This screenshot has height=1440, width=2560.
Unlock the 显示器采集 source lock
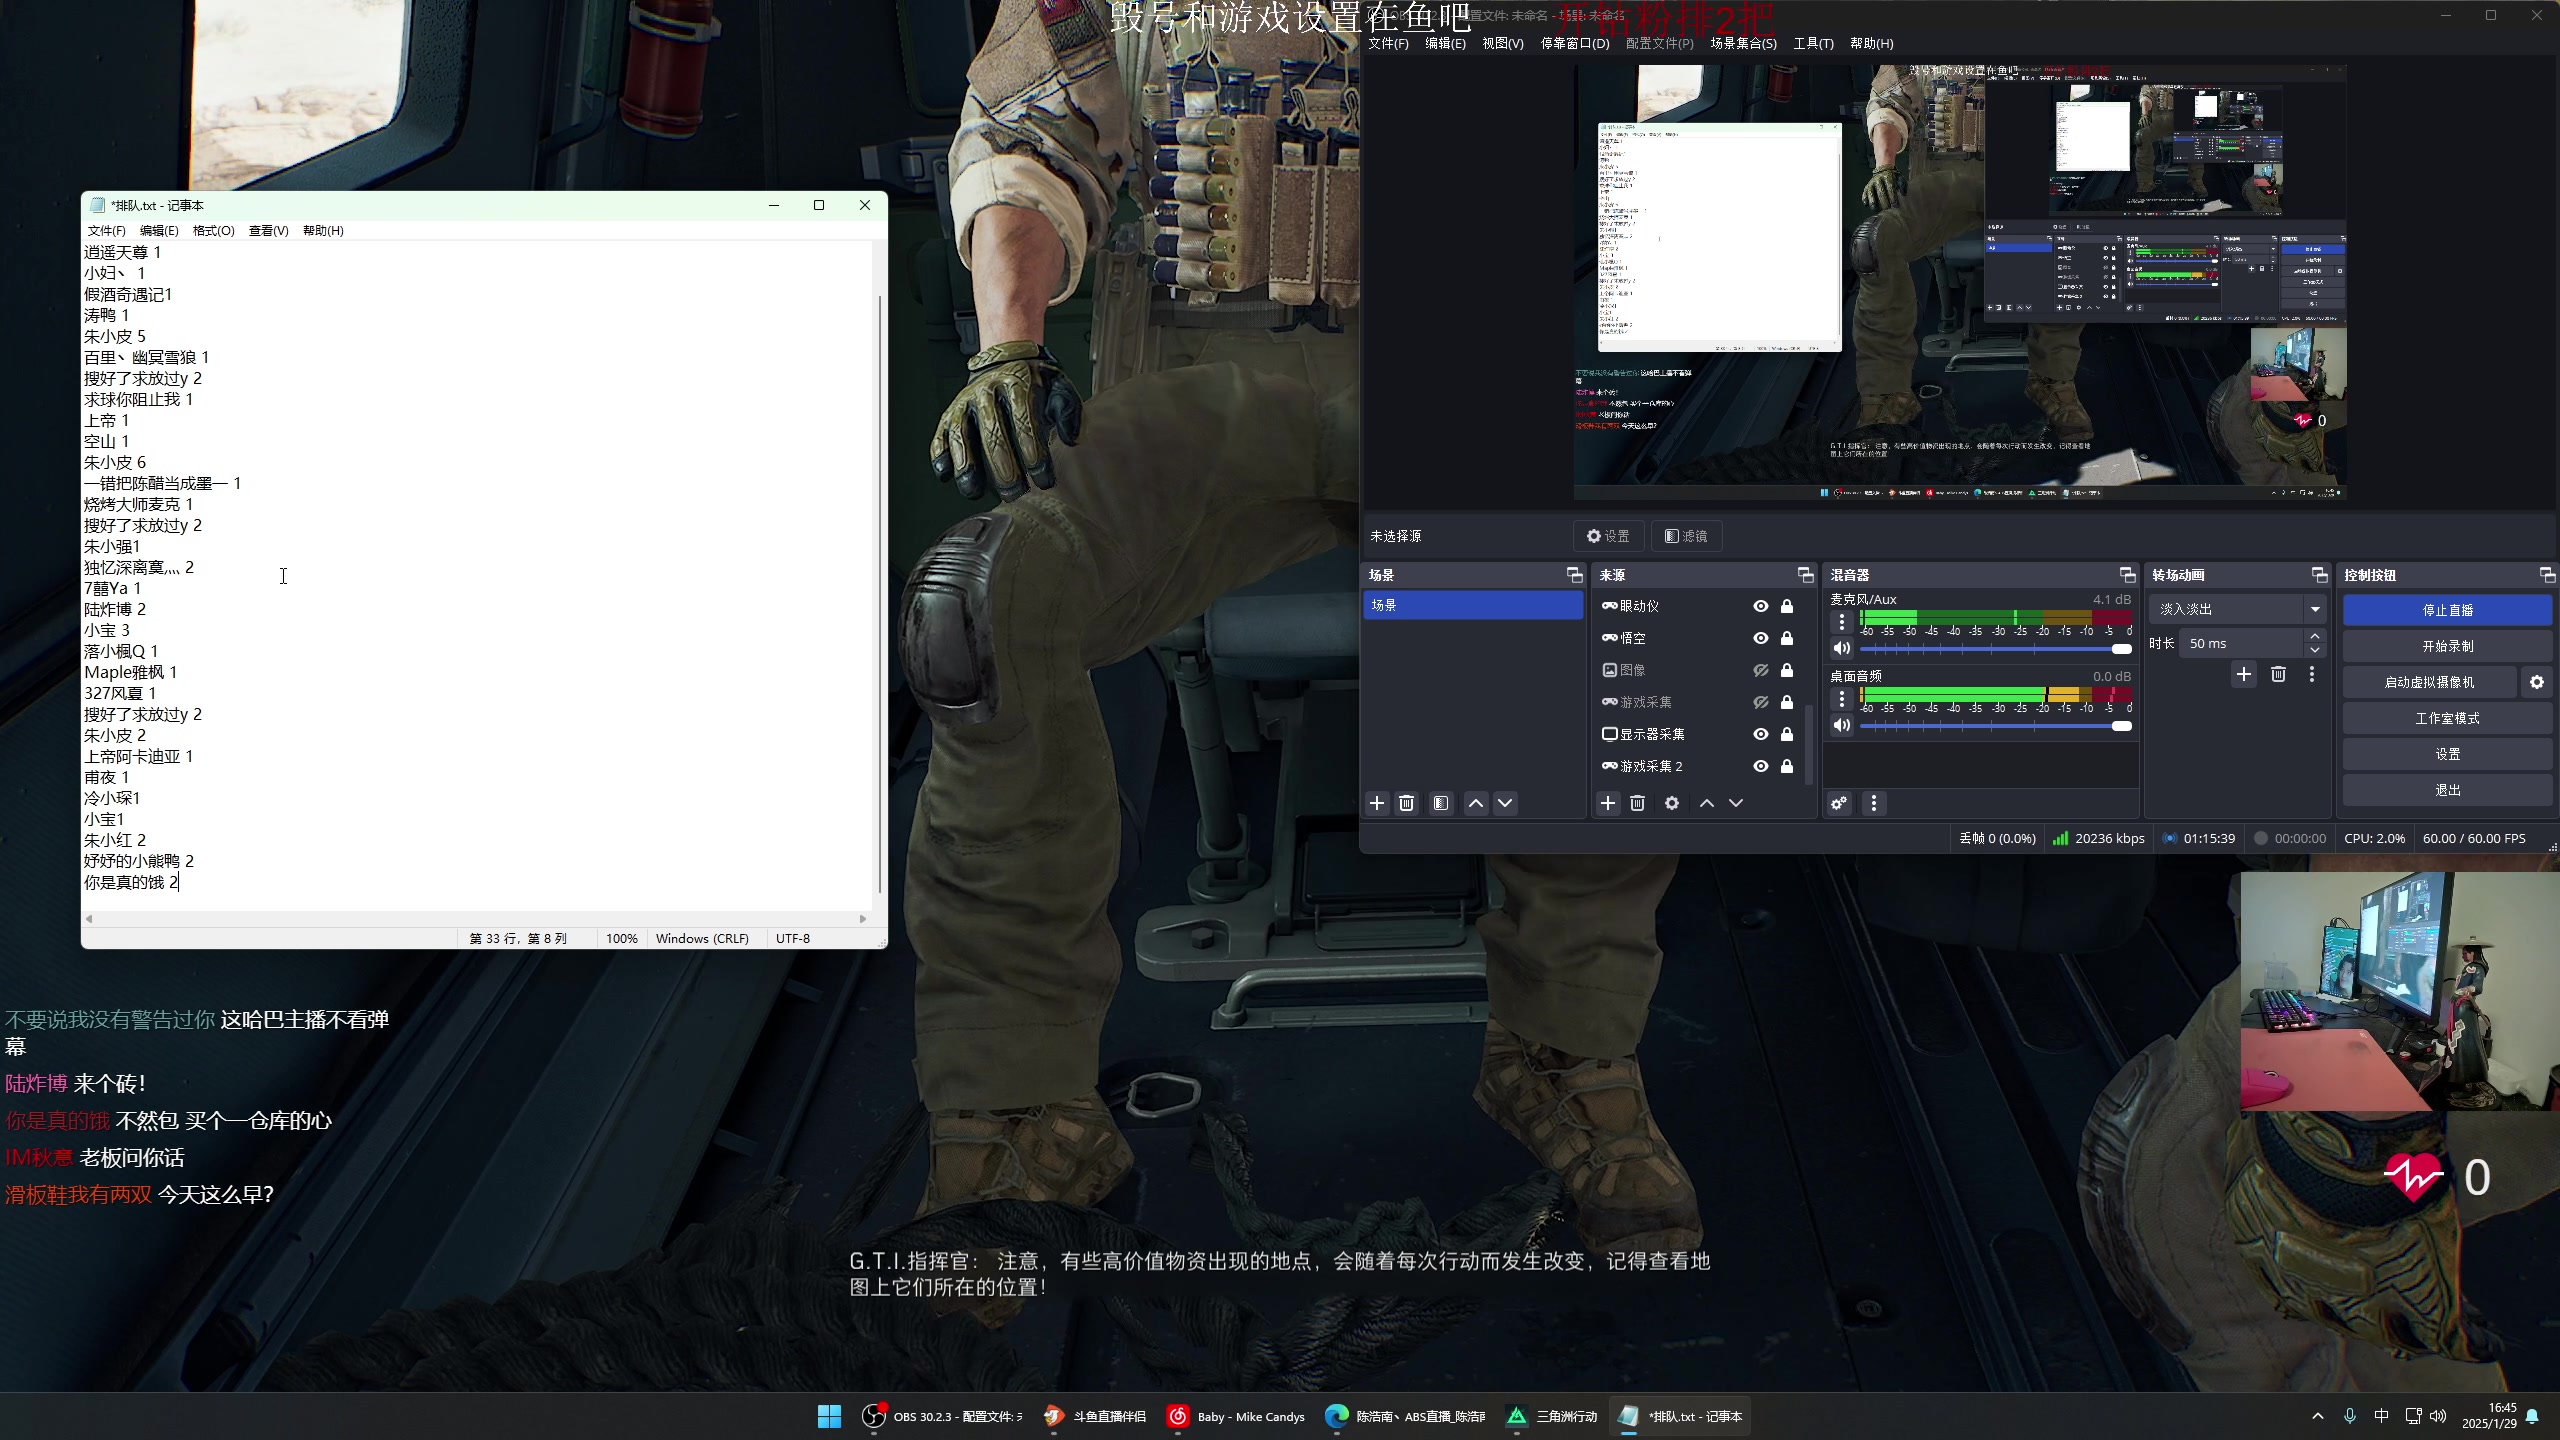pos(1787,734)
